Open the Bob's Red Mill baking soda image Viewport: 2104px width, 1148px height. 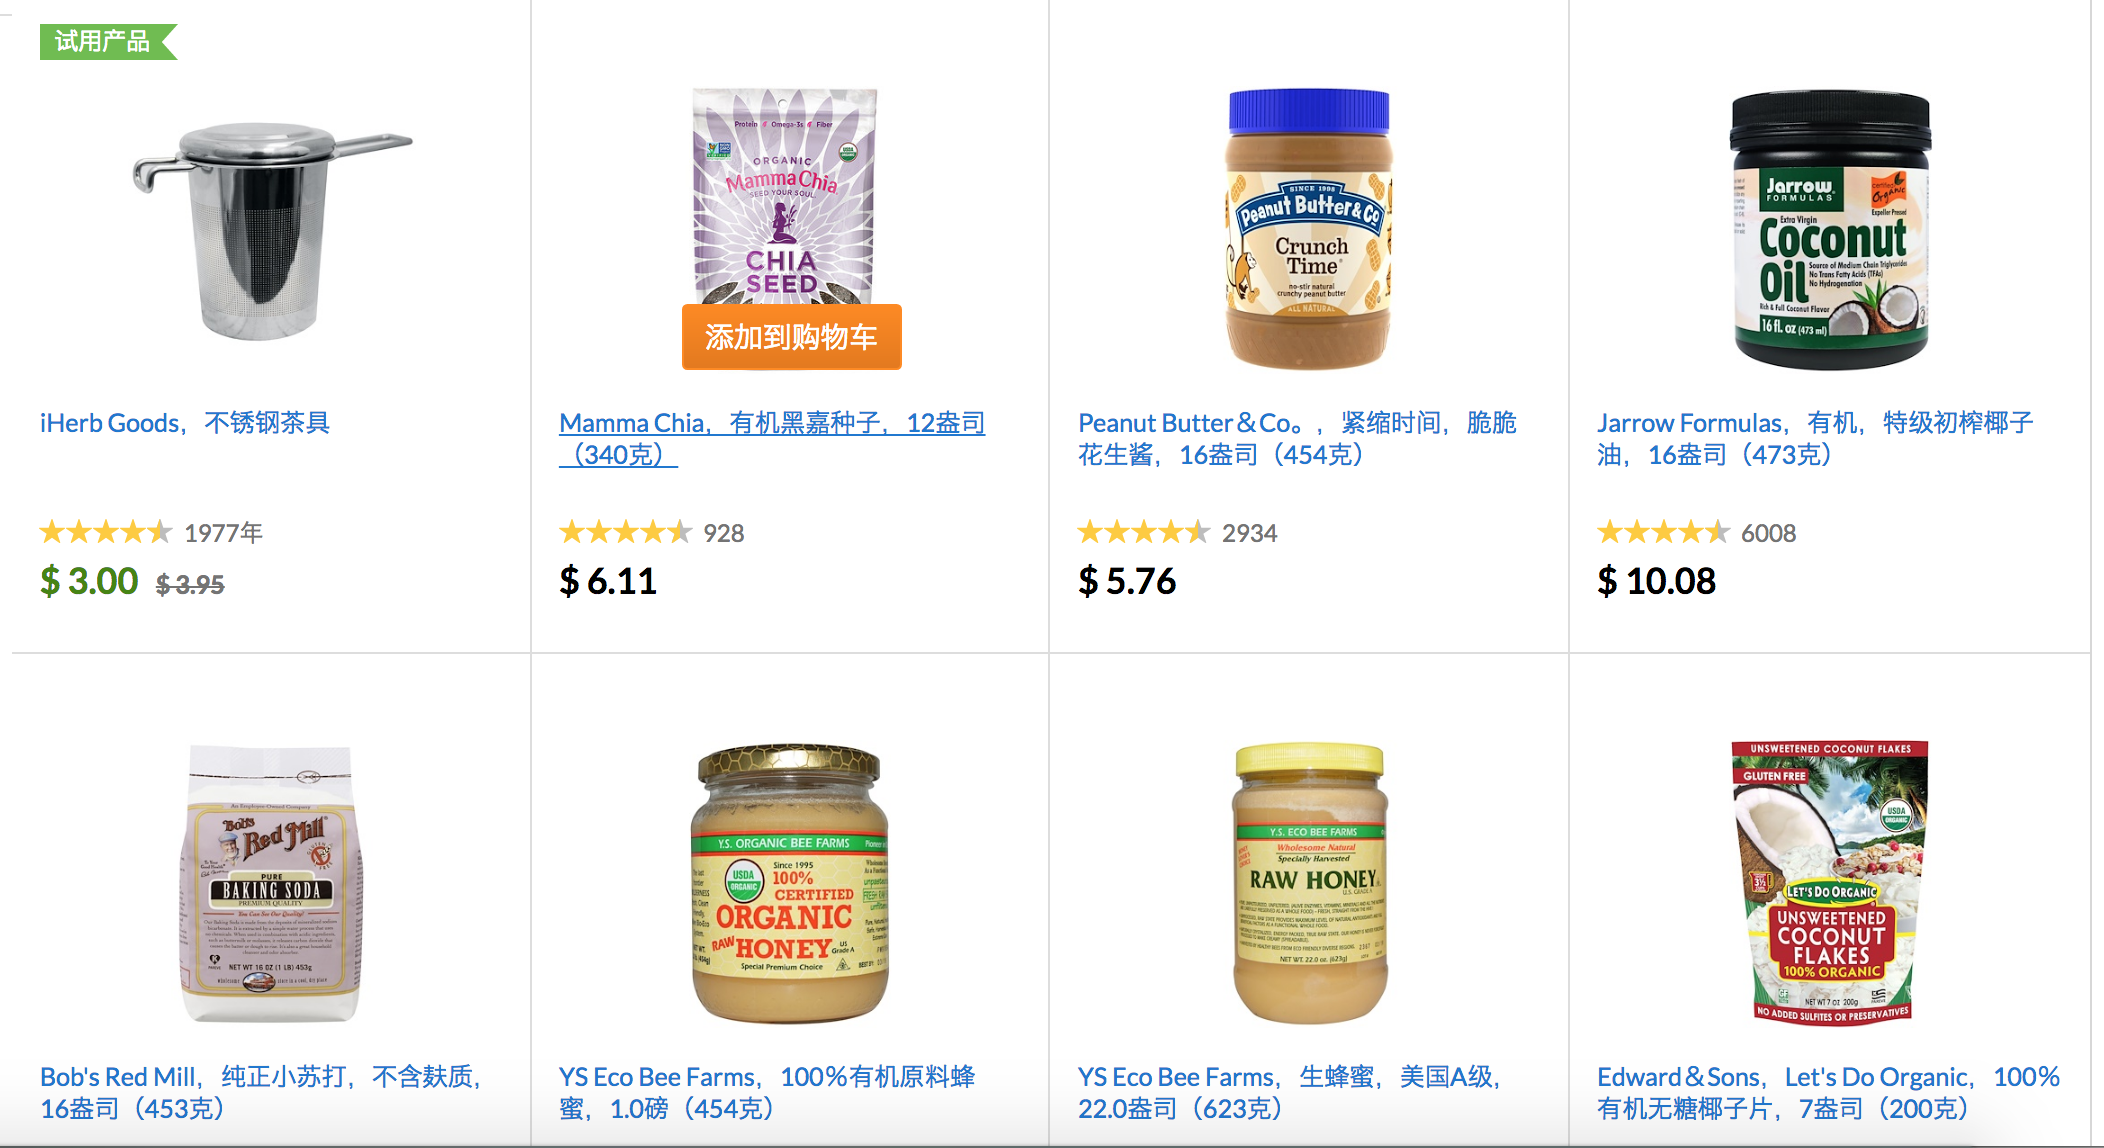270,883
